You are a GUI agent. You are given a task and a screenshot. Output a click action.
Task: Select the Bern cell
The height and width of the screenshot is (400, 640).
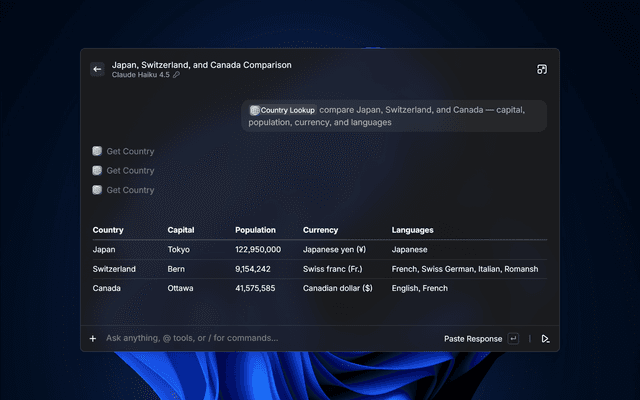(176, 269)
